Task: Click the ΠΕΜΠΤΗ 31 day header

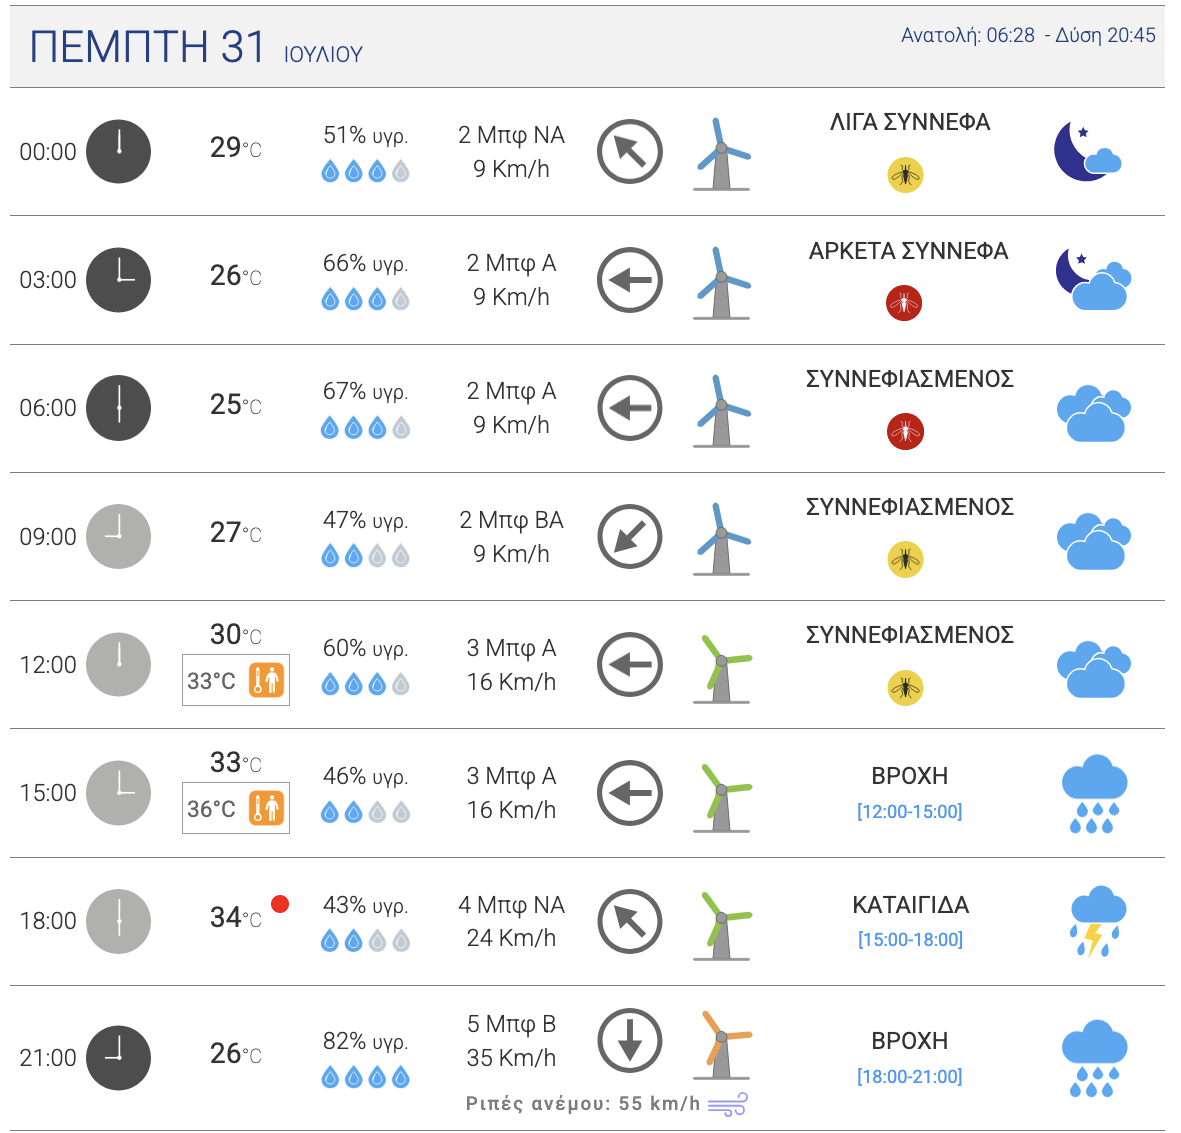Action: click(x=148, y=47)
